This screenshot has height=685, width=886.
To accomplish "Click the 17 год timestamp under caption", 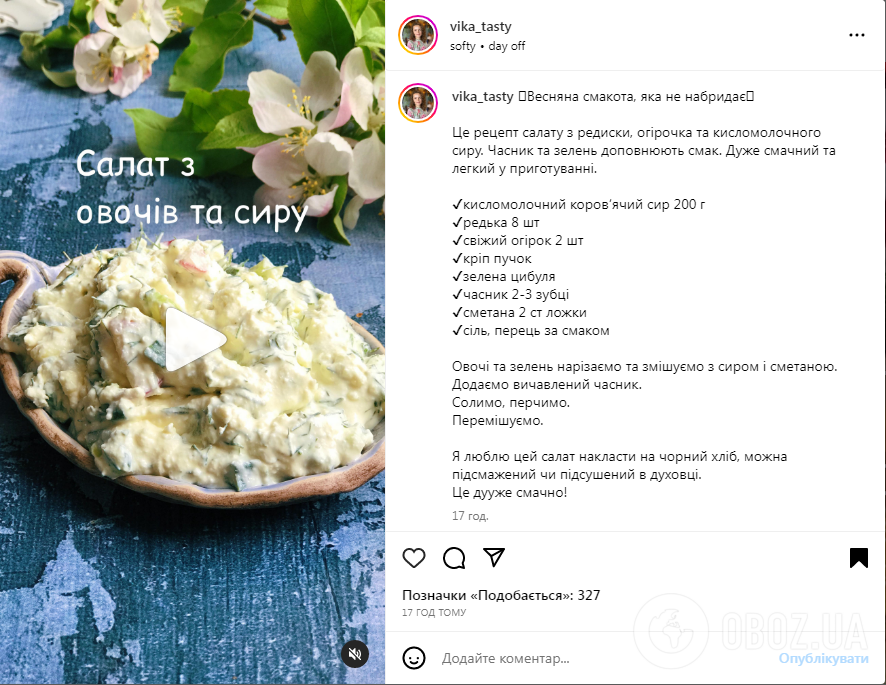I will pyautogui.click(x=470, y=516).
